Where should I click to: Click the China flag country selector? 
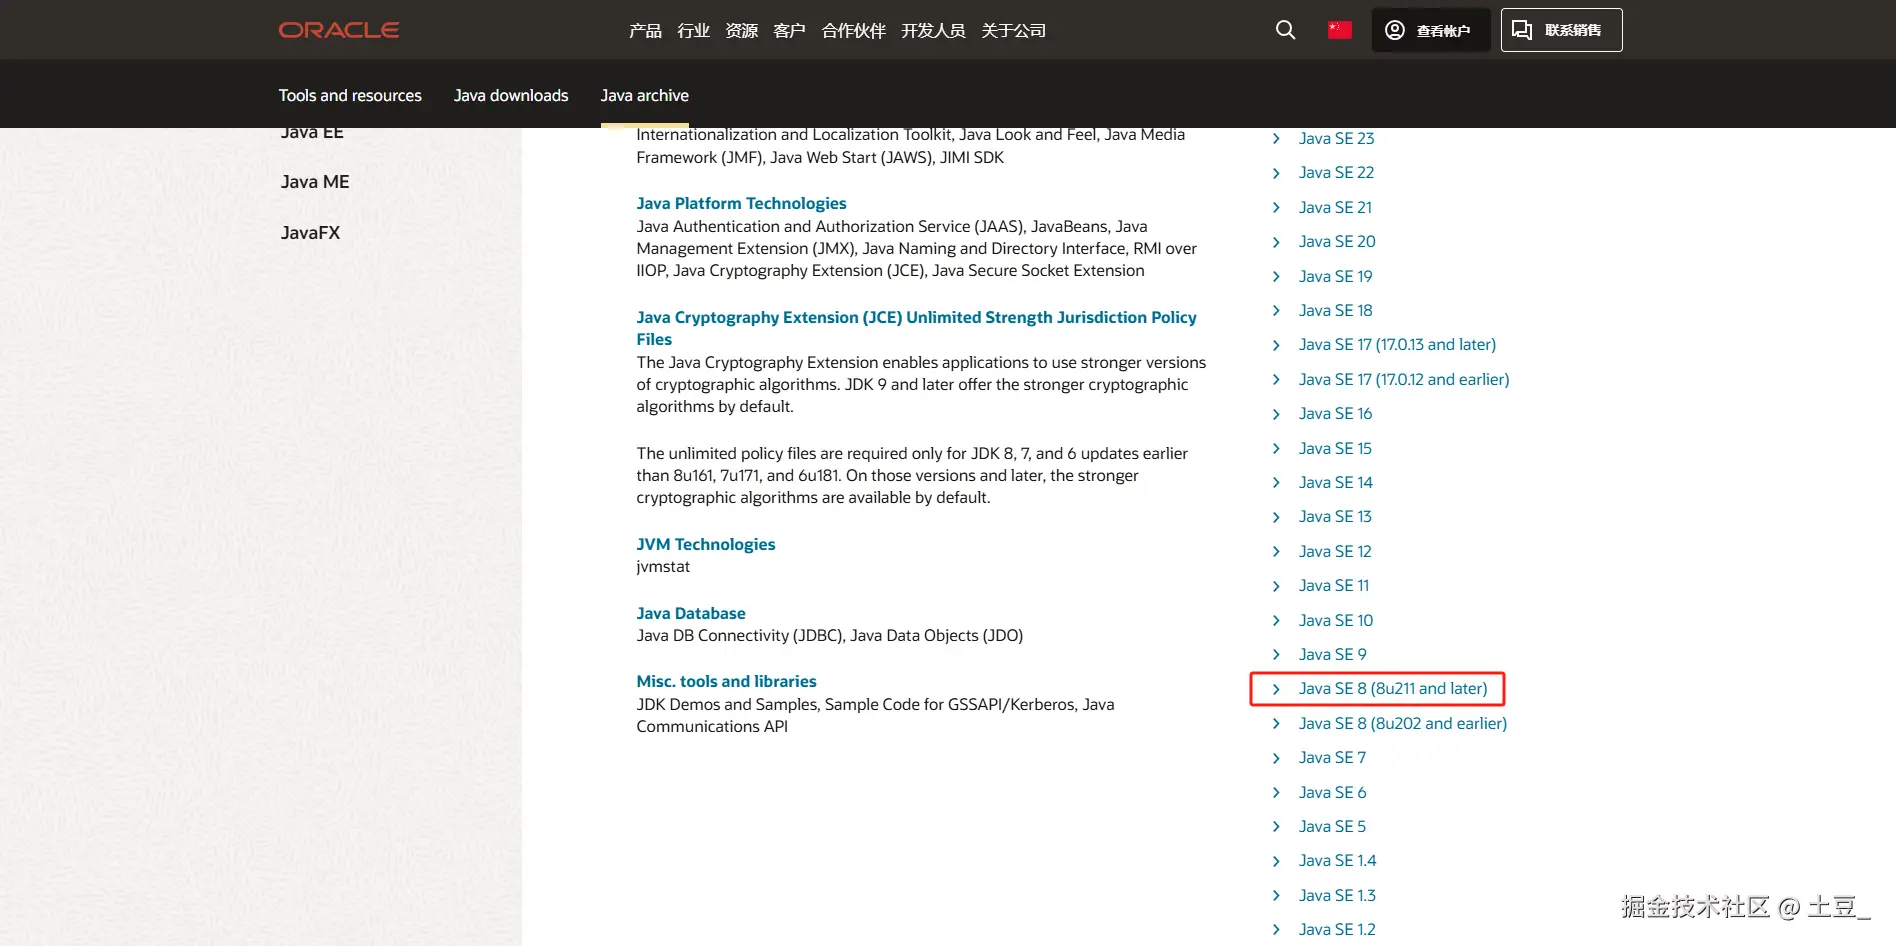1340,30
